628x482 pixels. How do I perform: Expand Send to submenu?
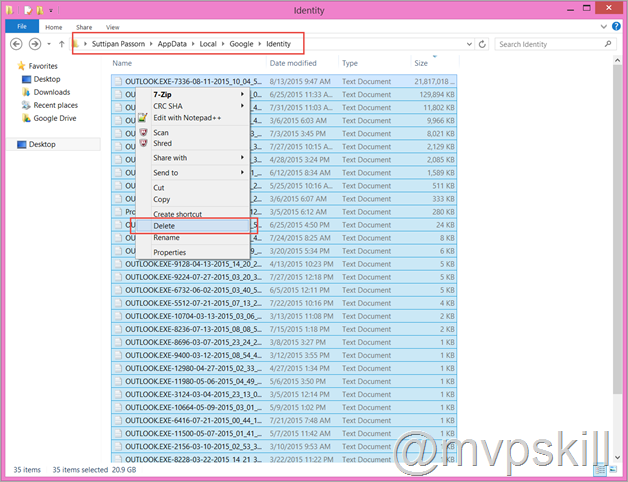pos(193,173)
